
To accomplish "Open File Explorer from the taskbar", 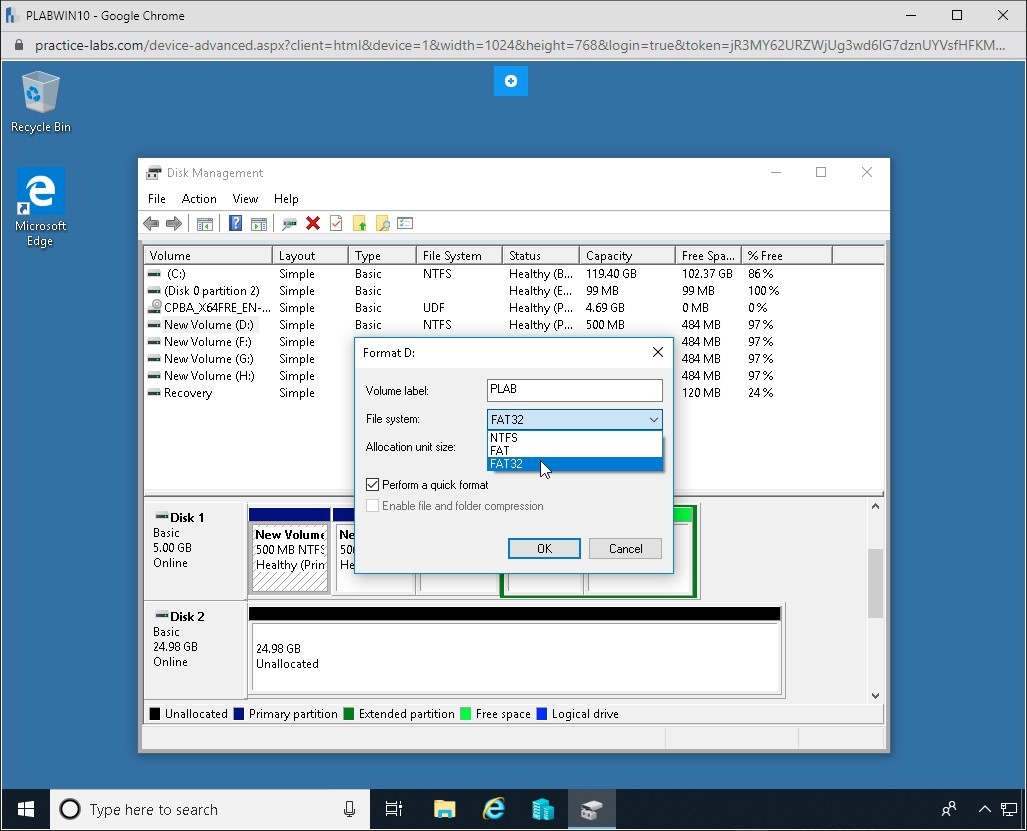I will (x=445, y=809).
